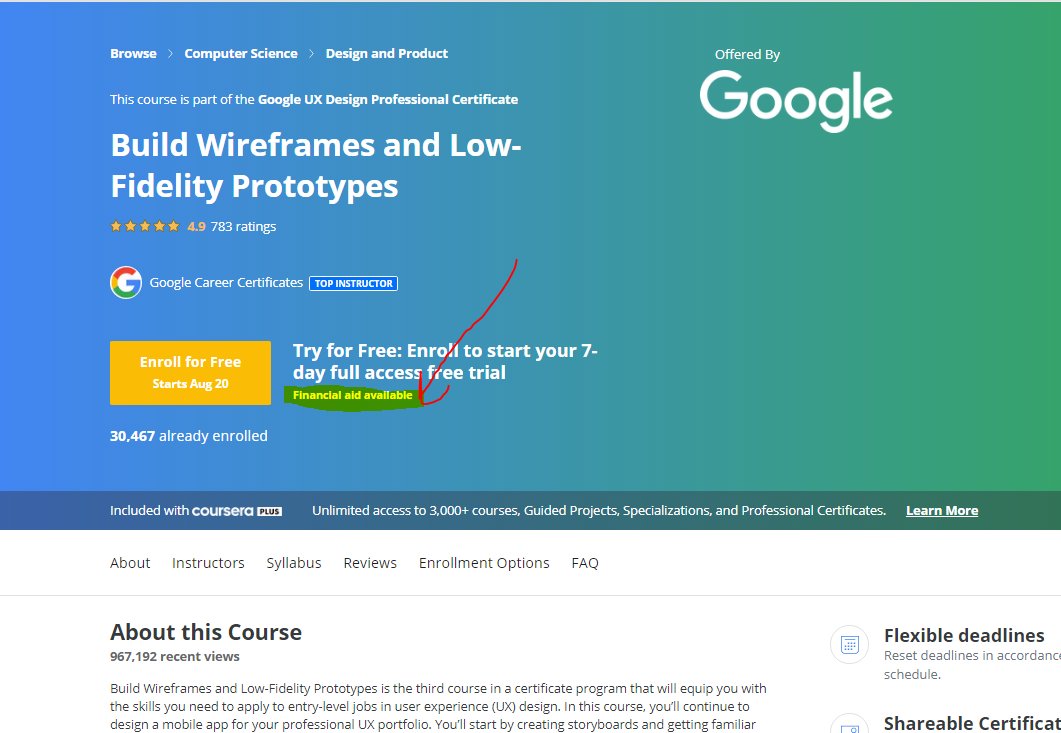Select the Enrollment Options tab
The width and height of the screenshot is (1061, 733).
point(484,563)
